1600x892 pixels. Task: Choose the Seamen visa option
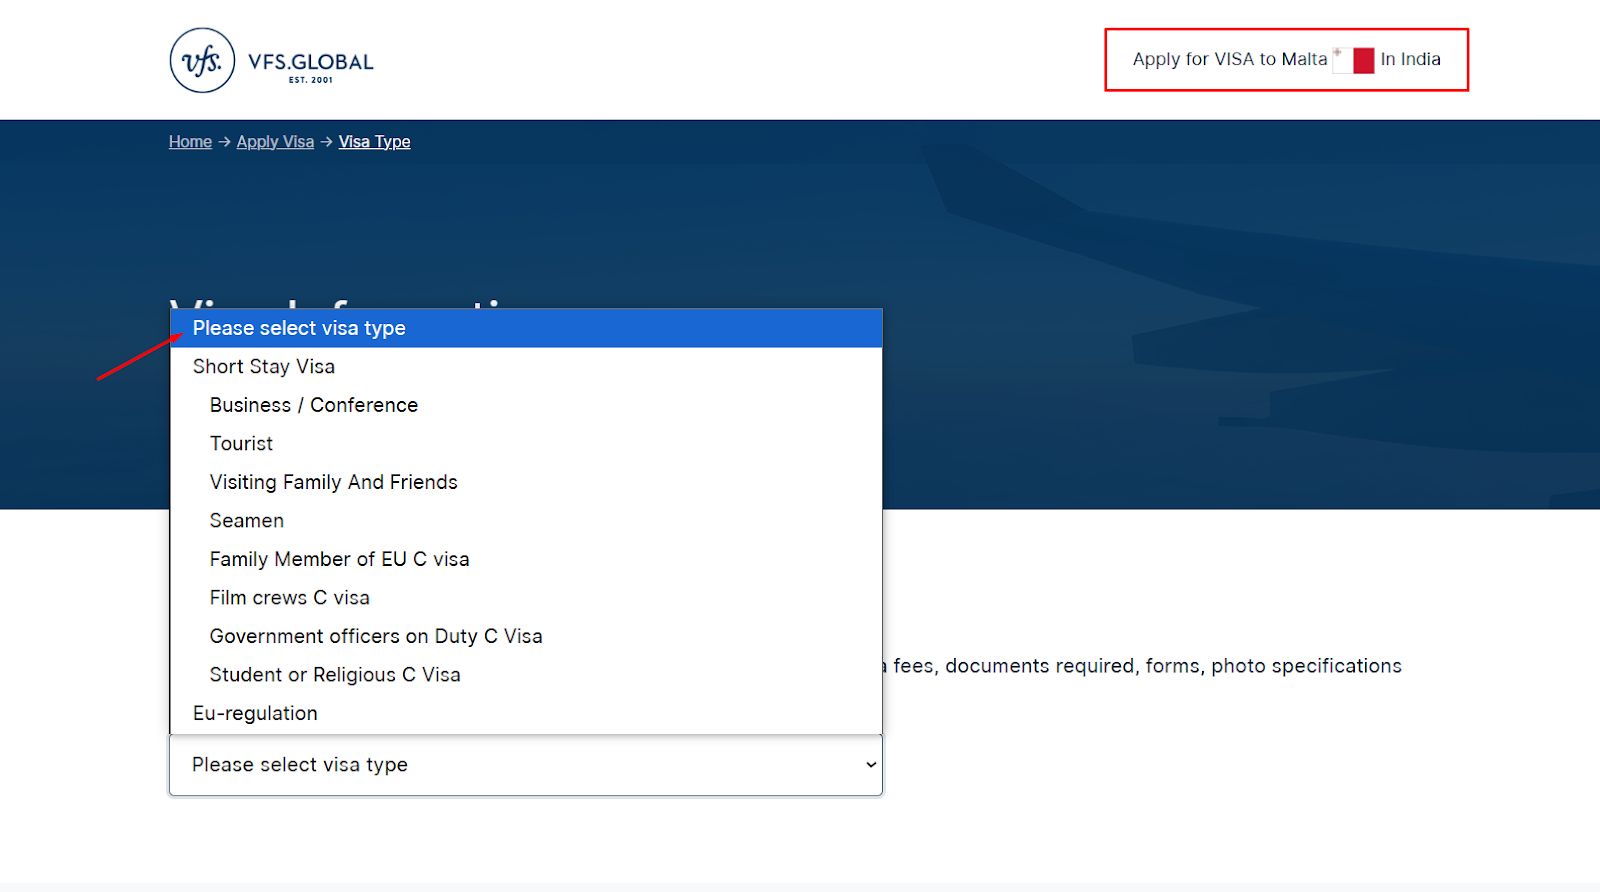[x=526, y=521]
